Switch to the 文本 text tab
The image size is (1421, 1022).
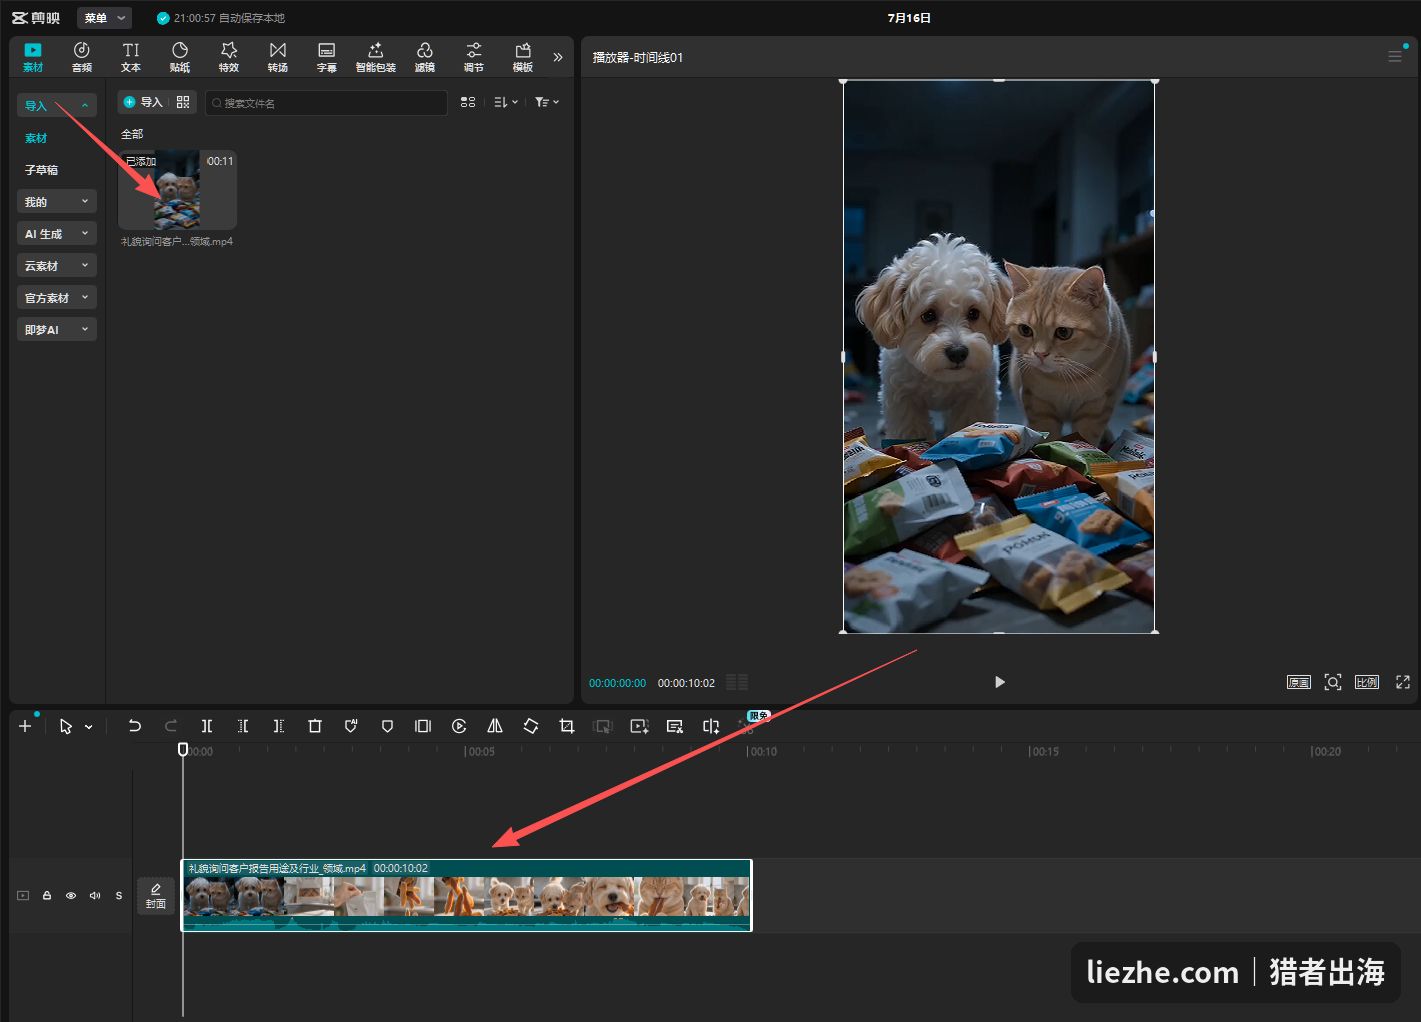[131, 57]
